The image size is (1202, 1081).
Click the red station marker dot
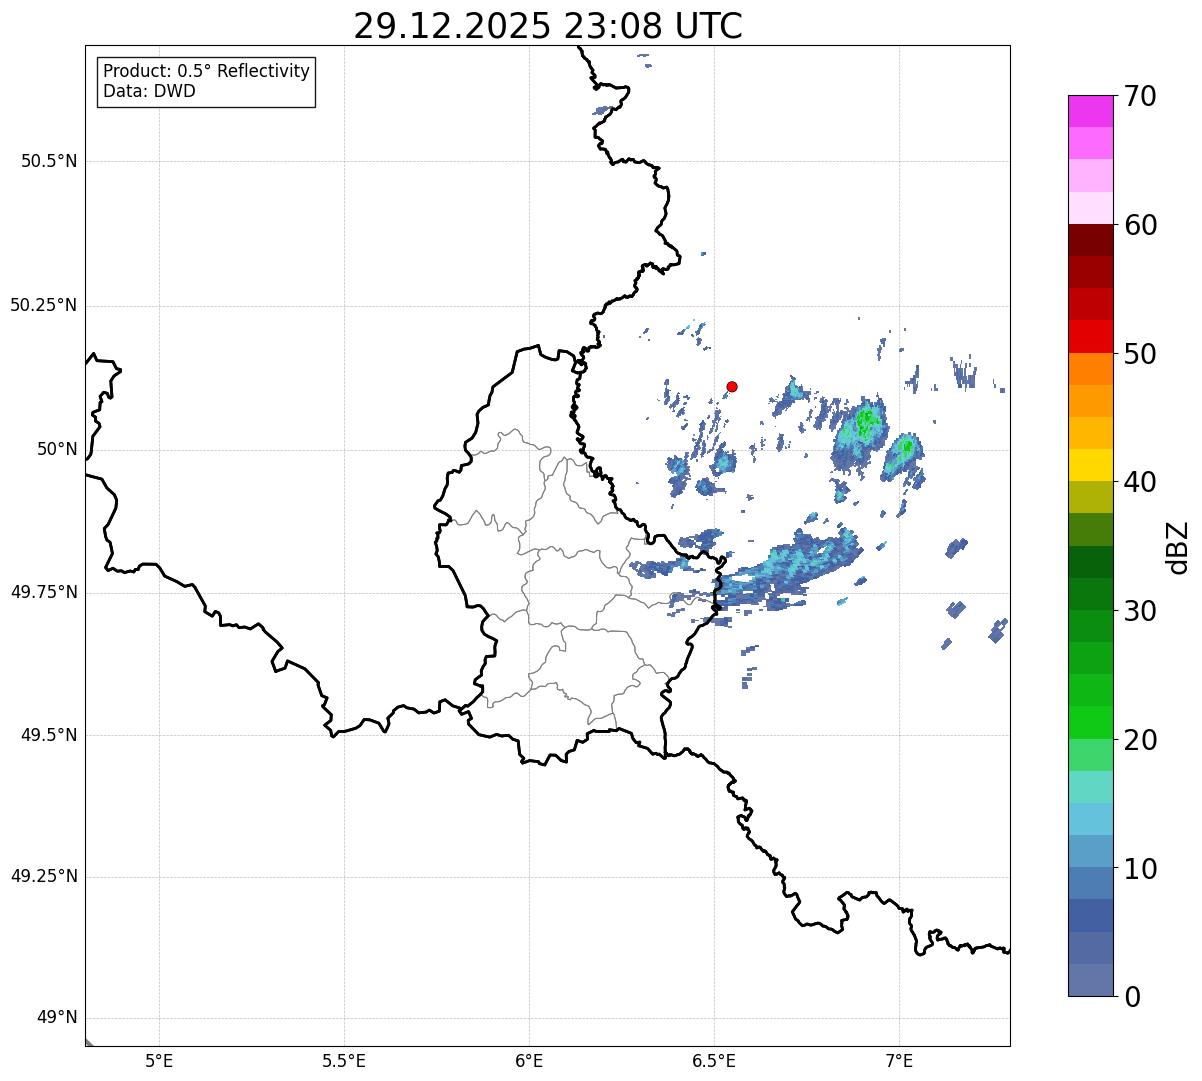732,386
